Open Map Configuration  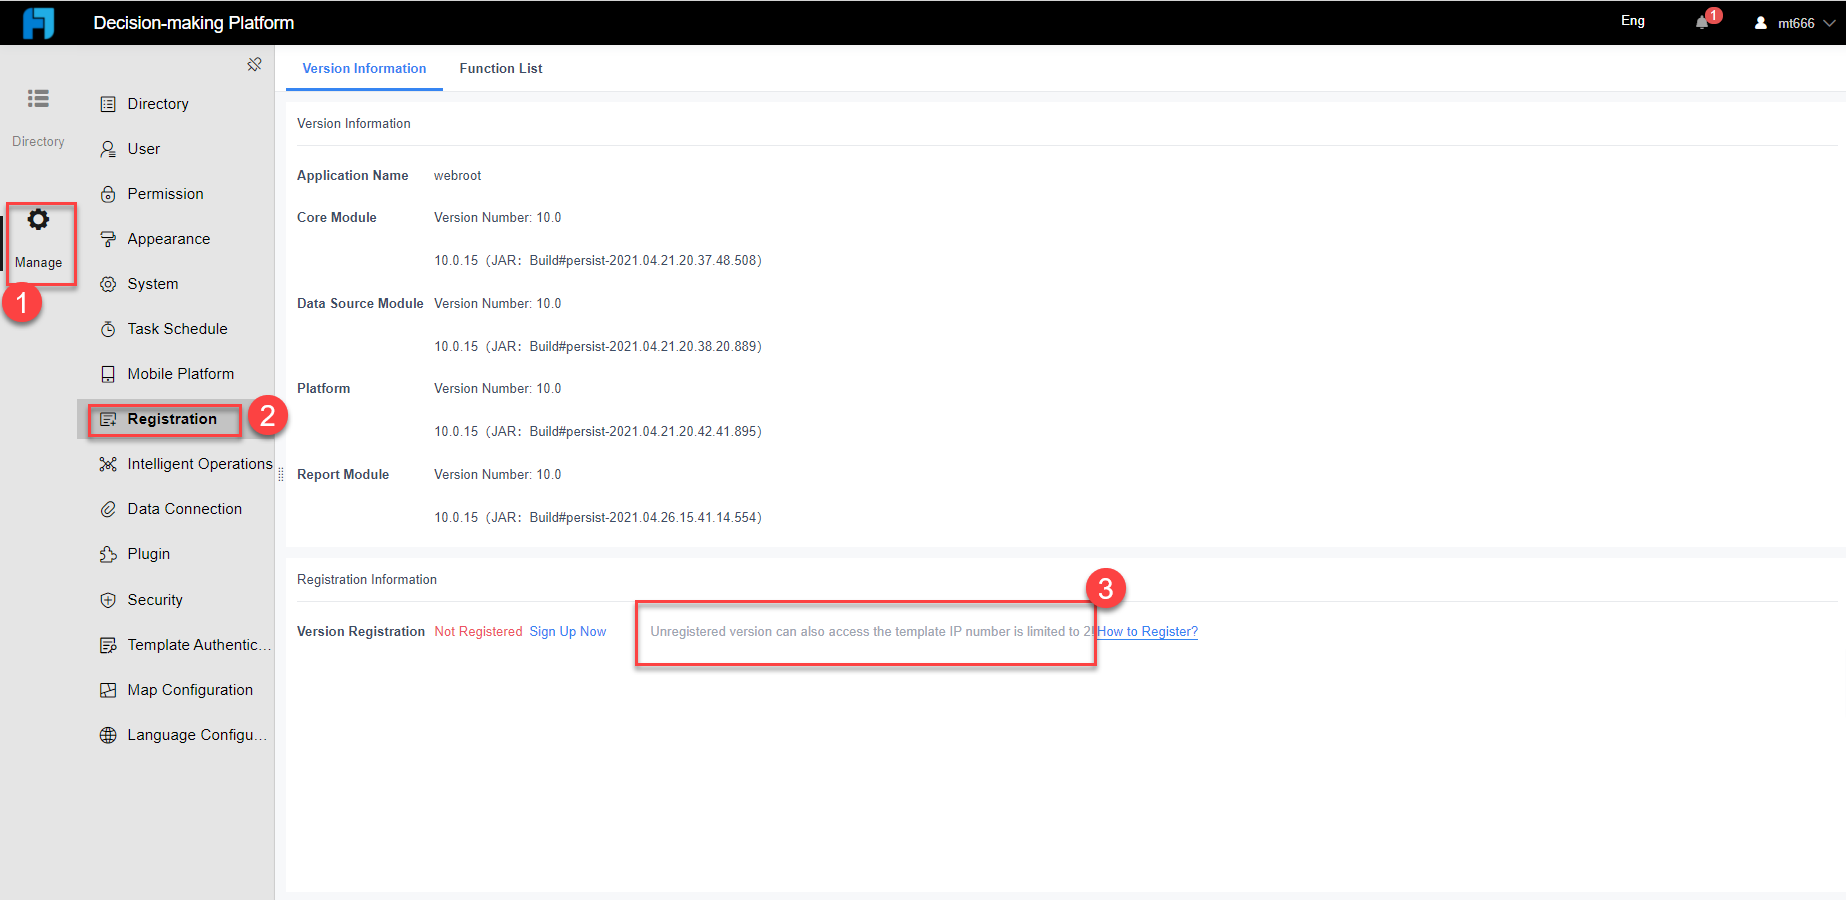[x=189, y=689]
